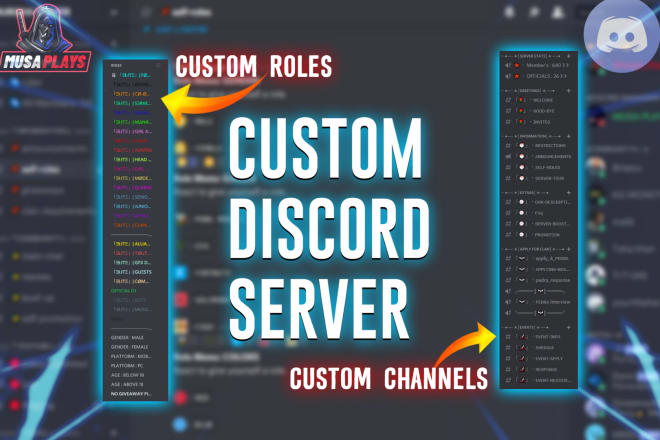Collapse the EXTRAS category header
This screenshot has height=440, width=660.
click(527, 192)
